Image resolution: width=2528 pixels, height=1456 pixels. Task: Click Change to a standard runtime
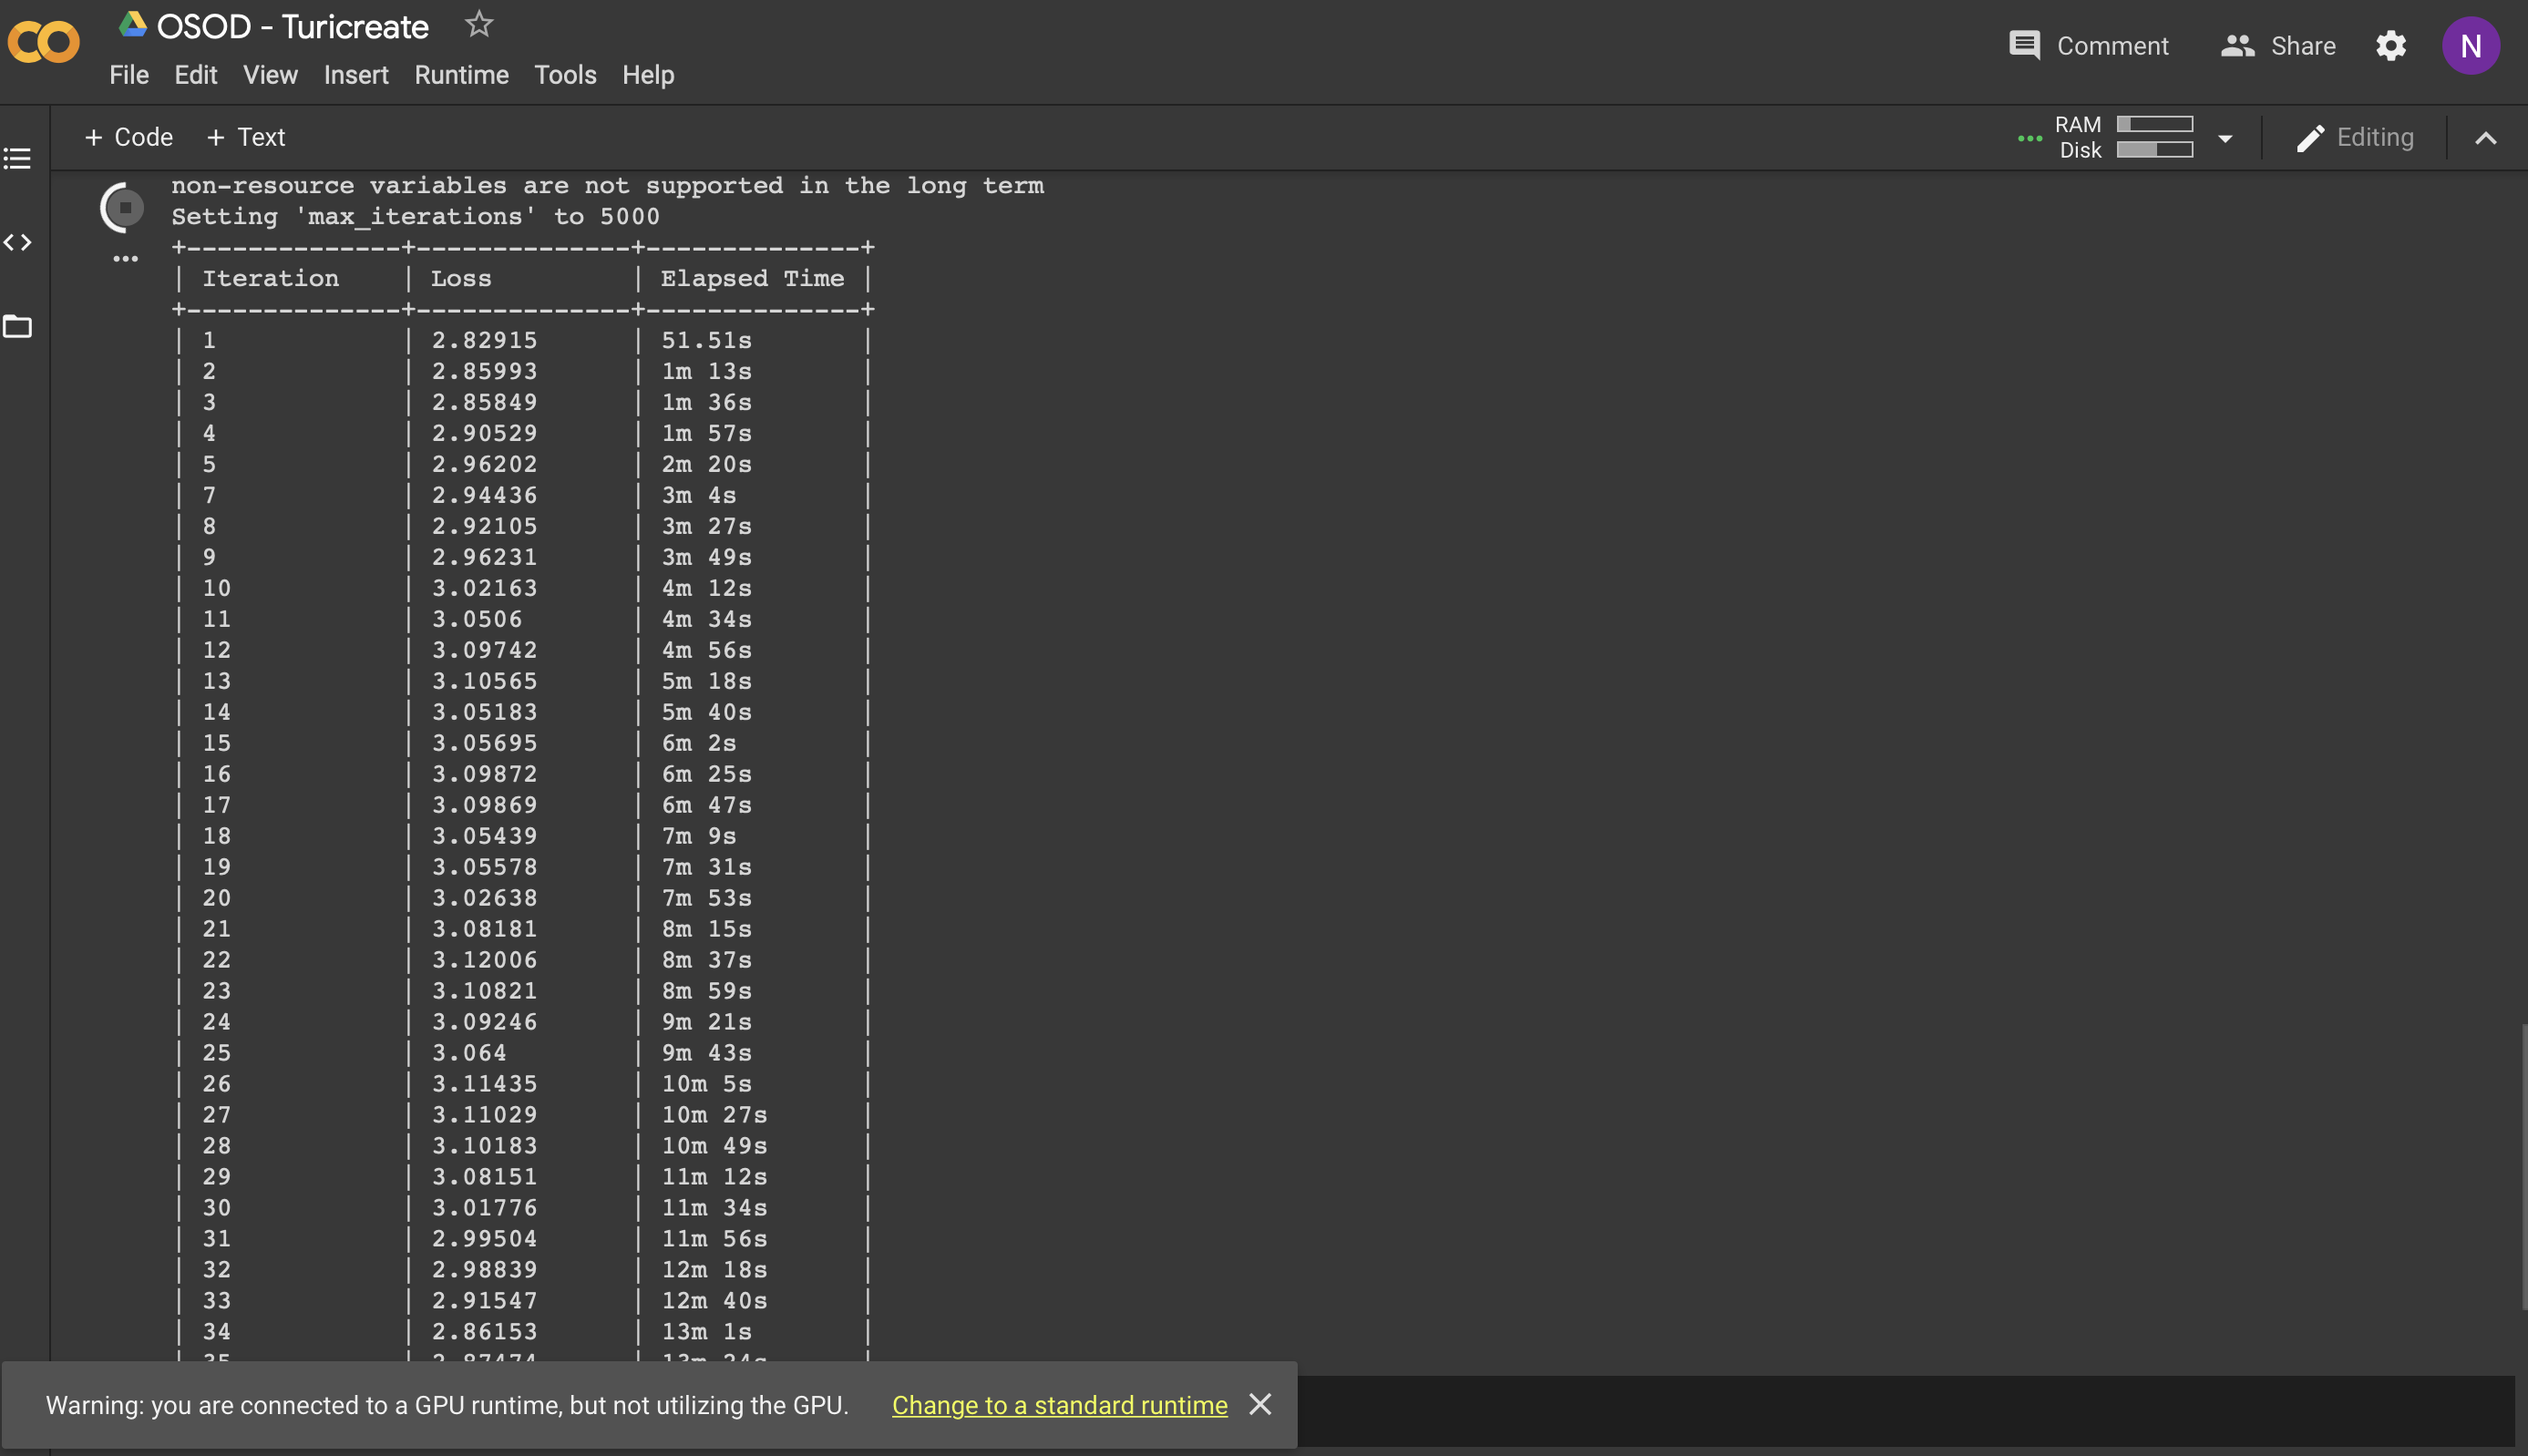[1058, 1404]
